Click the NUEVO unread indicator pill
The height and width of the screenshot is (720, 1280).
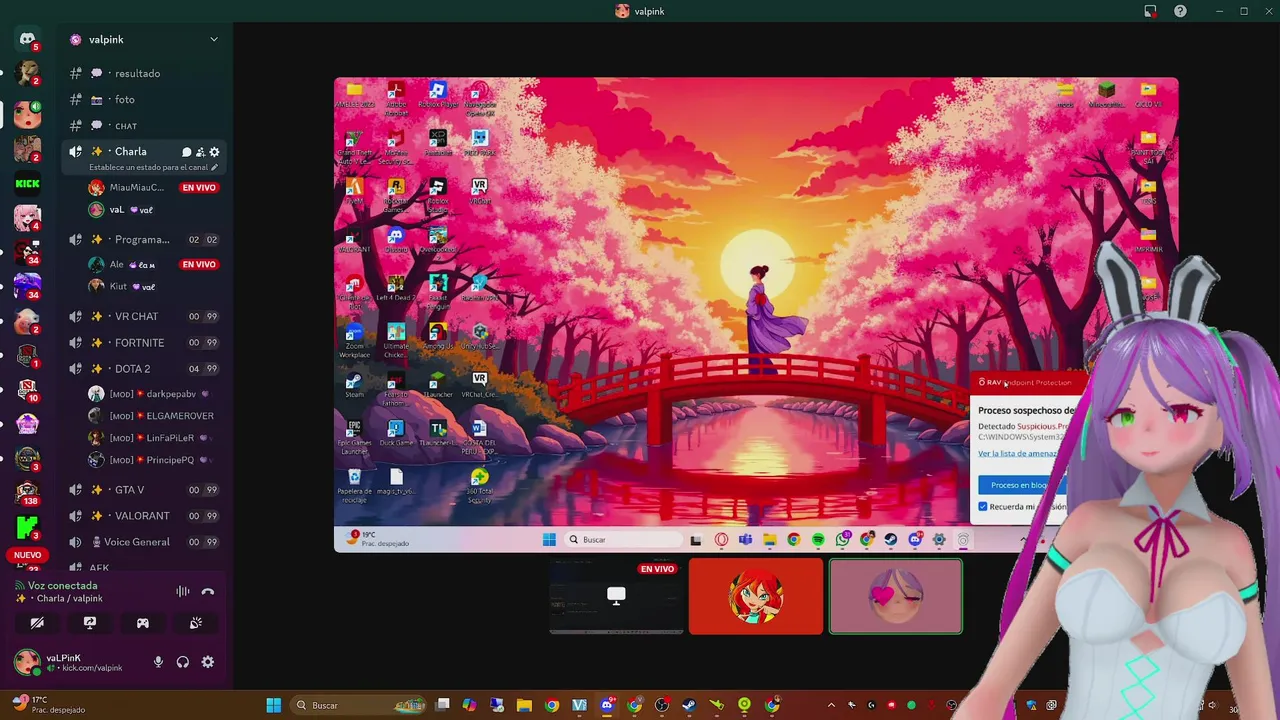27,555
